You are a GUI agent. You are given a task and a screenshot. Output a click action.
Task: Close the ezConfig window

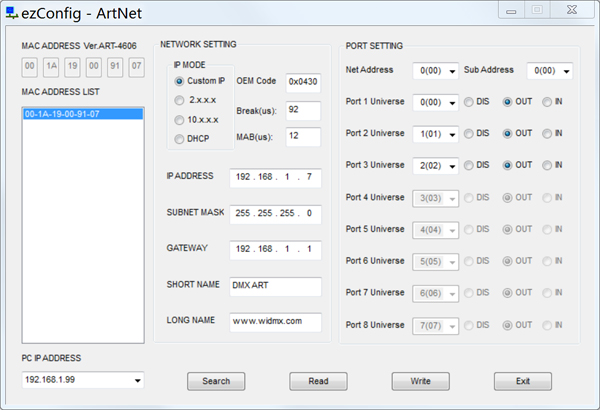coord(572,10)
